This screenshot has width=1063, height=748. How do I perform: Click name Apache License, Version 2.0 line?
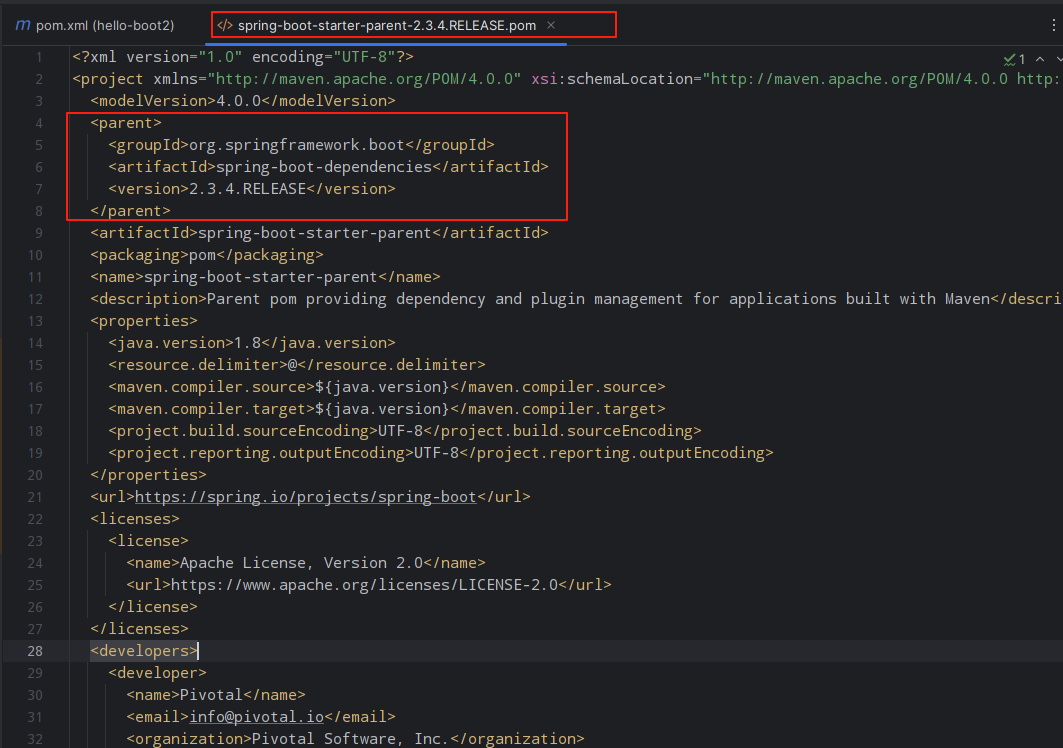point(306,563)
